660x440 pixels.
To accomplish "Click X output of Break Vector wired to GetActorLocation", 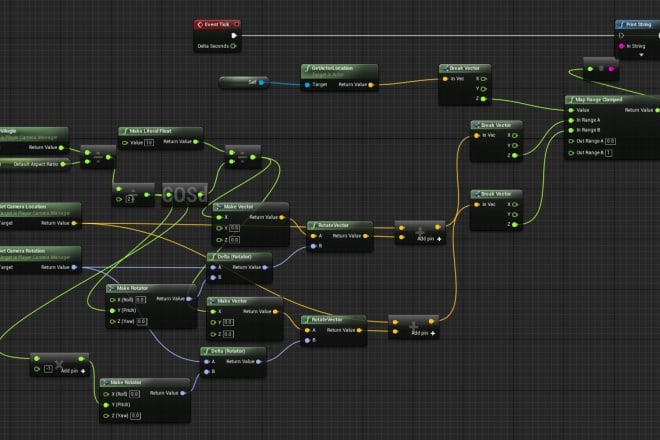I will point(484,79).
